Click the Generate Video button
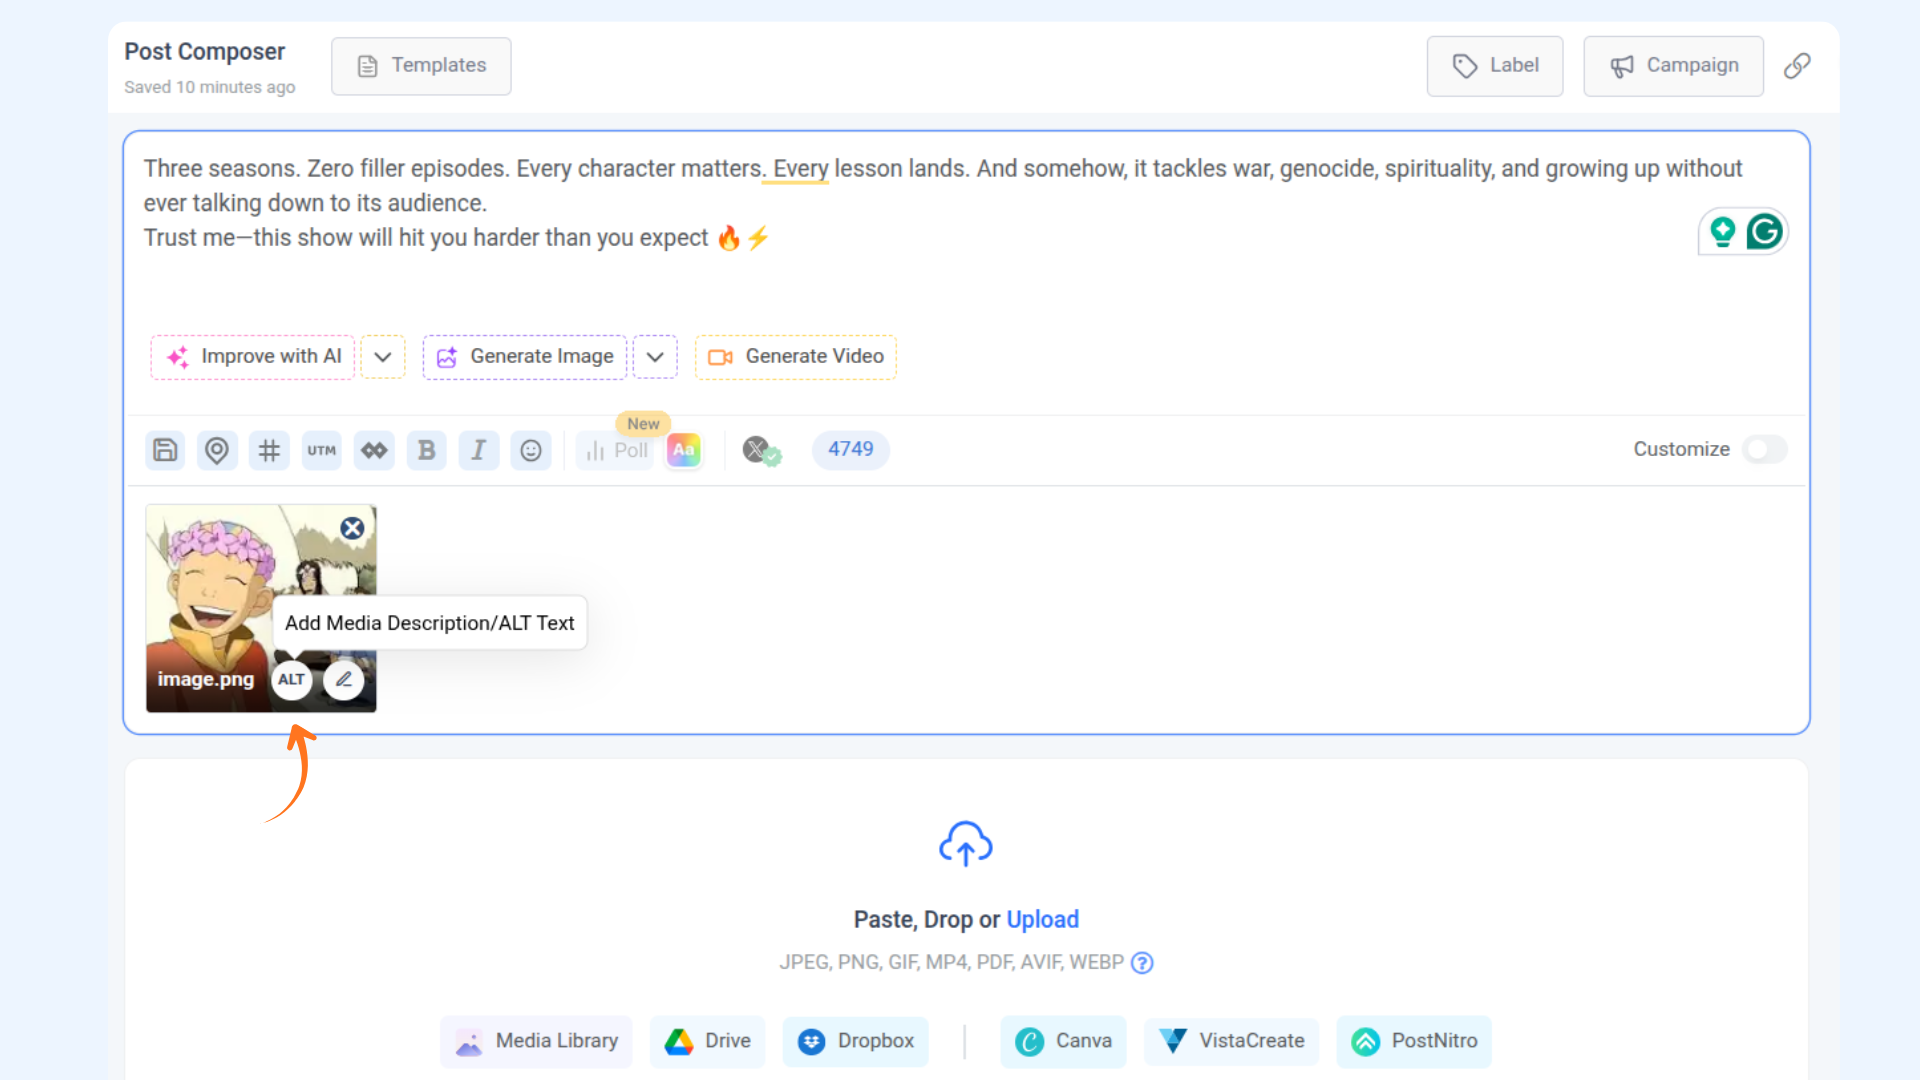 [x=796, y=357]
